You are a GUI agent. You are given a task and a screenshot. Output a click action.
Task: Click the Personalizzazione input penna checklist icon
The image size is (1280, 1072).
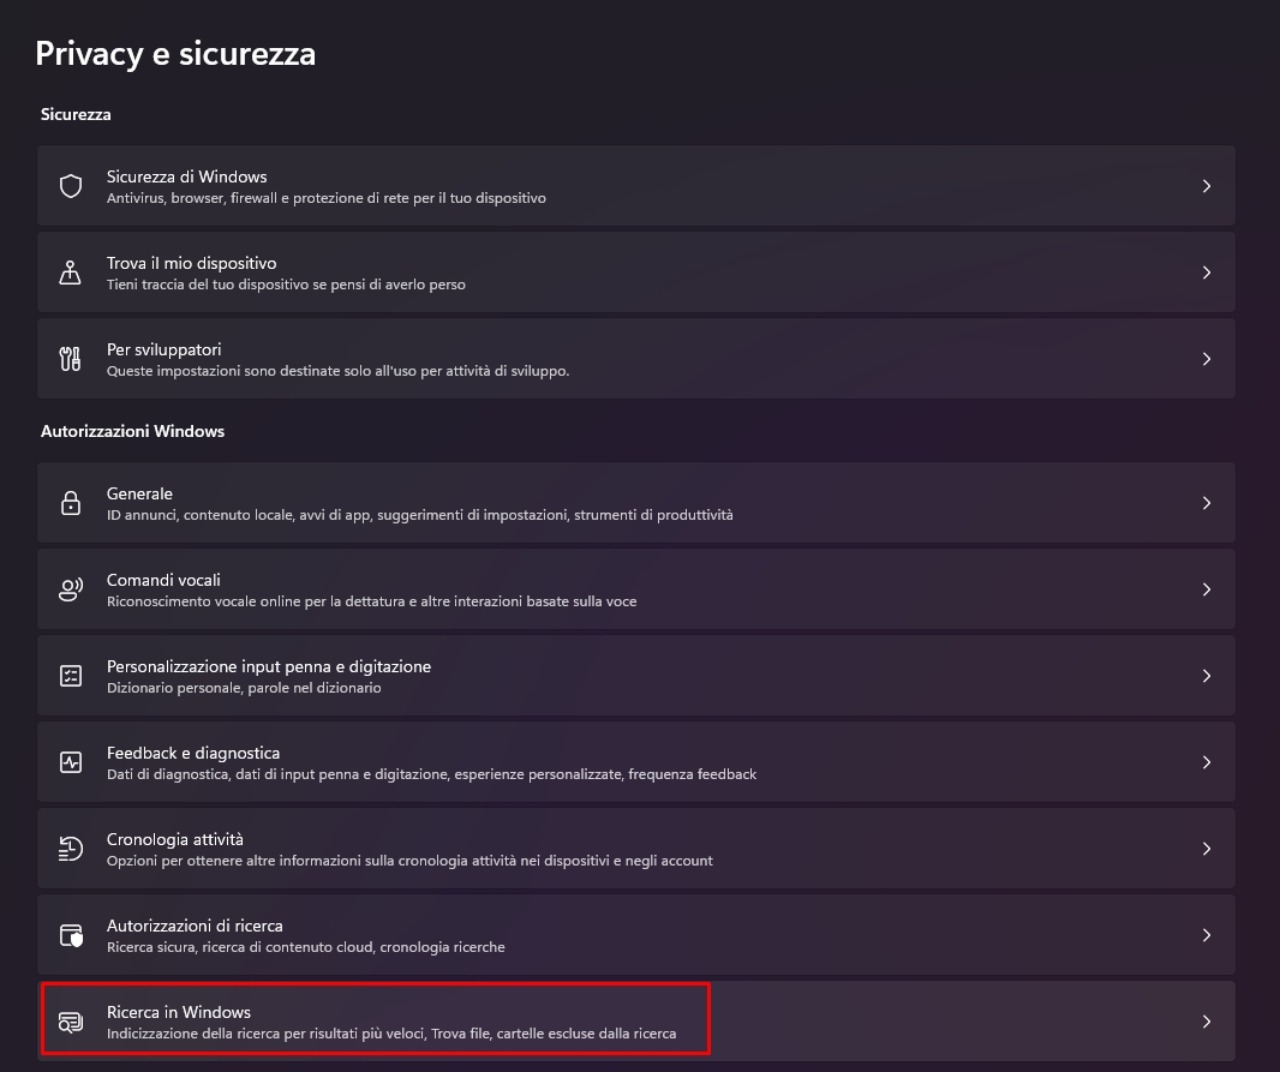(71, 676)
